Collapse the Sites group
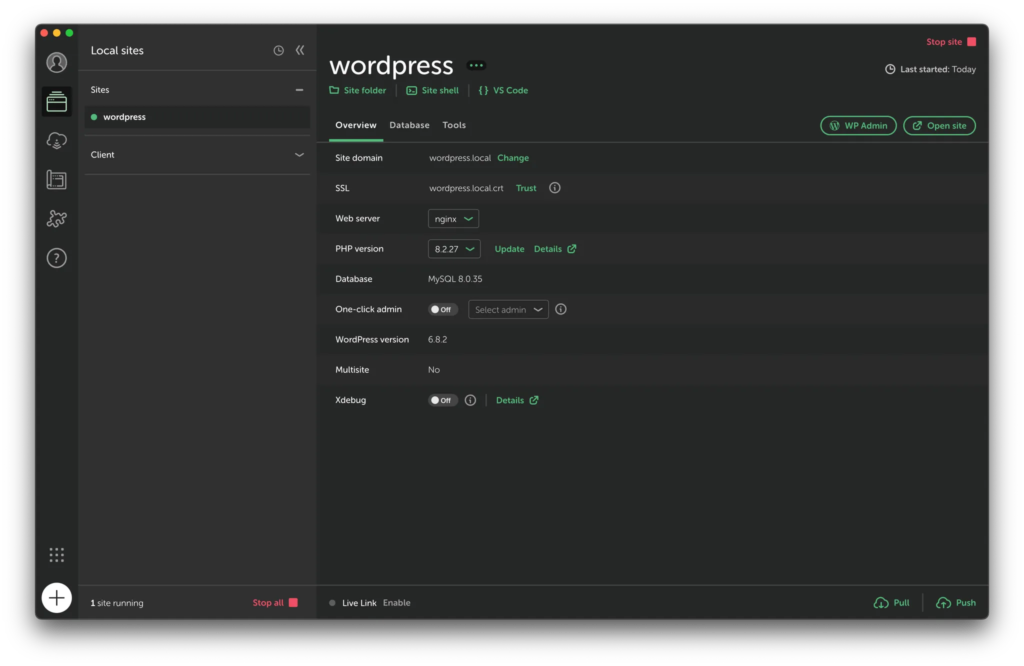The width and height of the screenshot is (1024, 666). (x=299, y=90)
